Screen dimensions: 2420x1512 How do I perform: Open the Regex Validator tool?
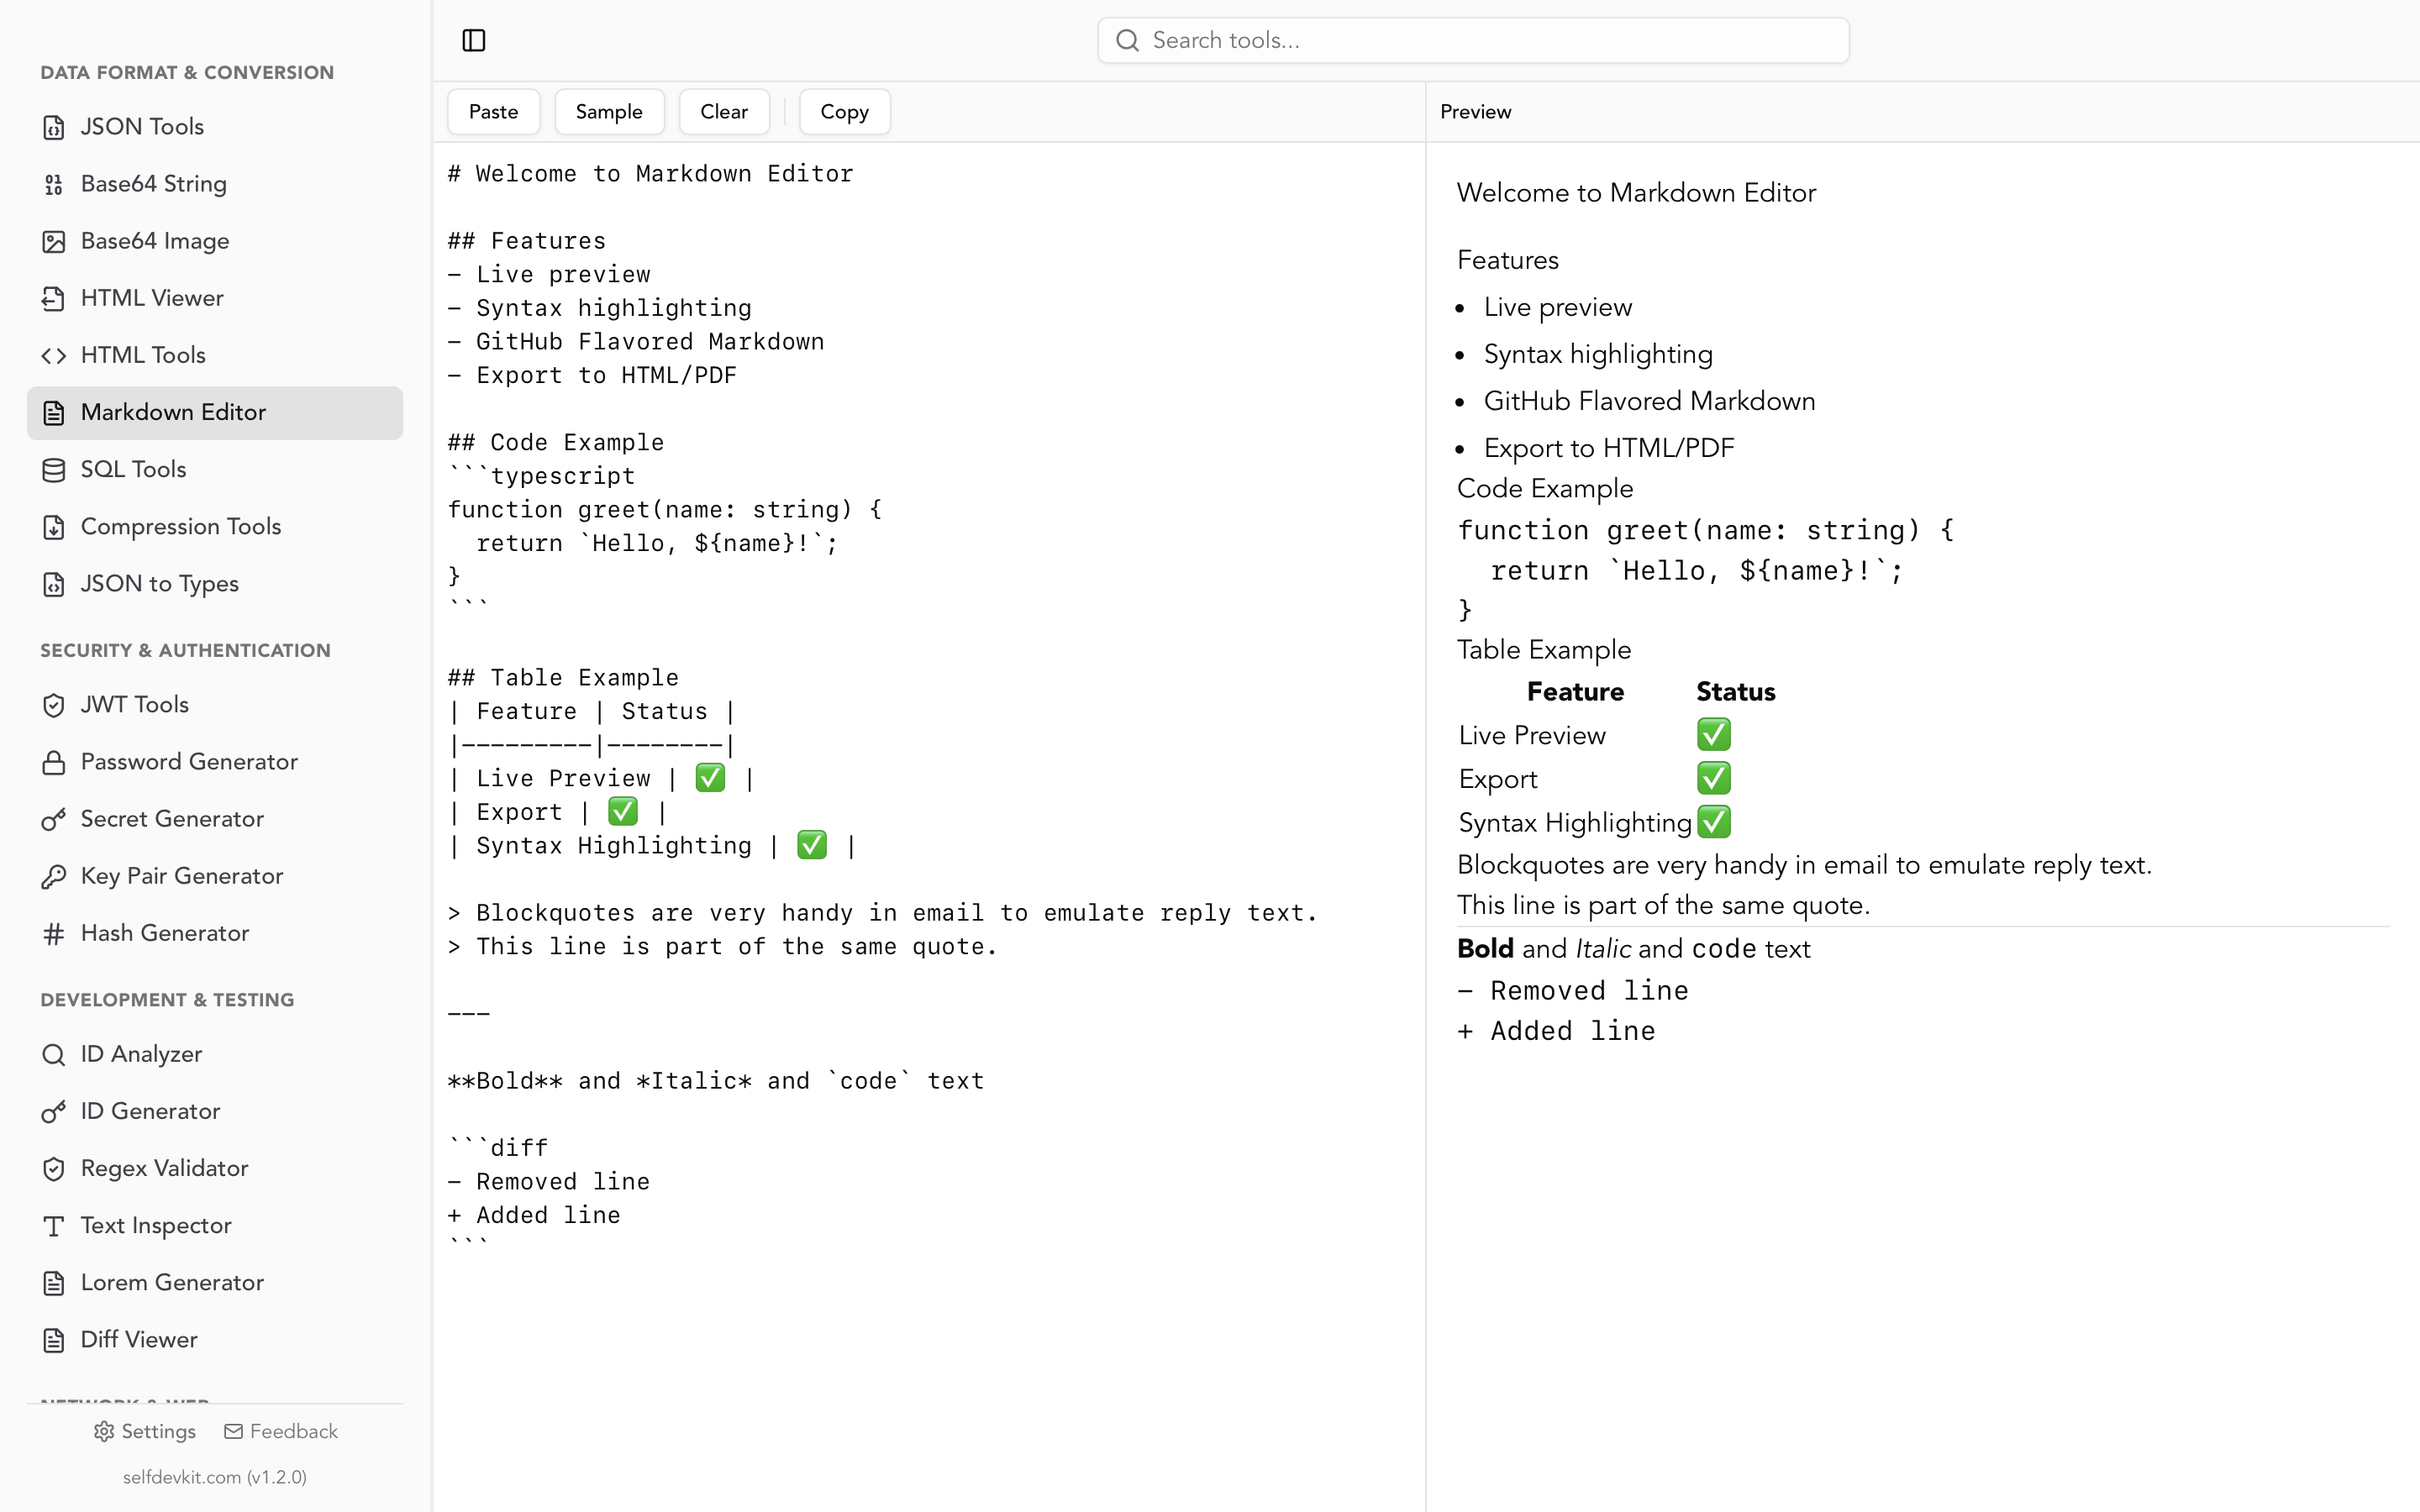[215, 1168]
